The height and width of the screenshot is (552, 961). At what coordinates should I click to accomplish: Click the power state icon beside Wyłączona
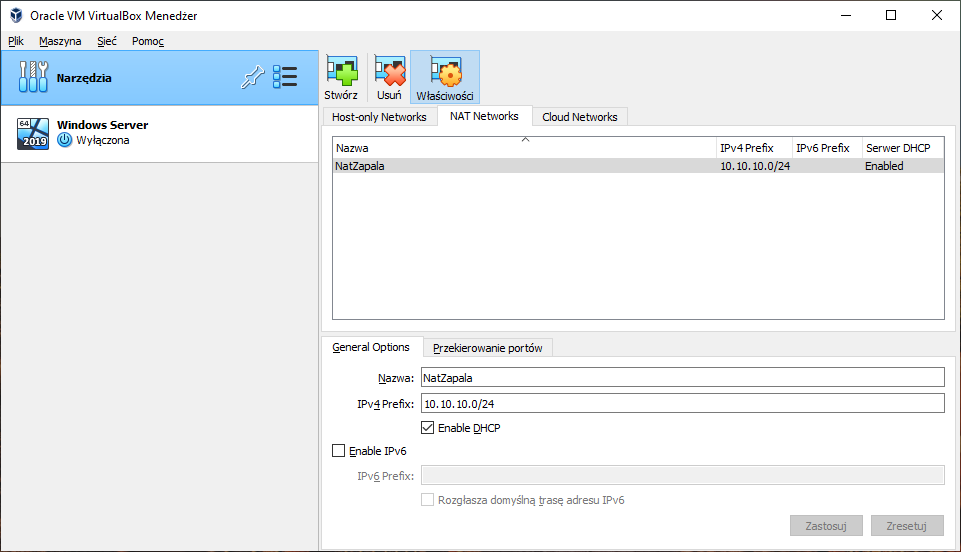pos(64,140)
